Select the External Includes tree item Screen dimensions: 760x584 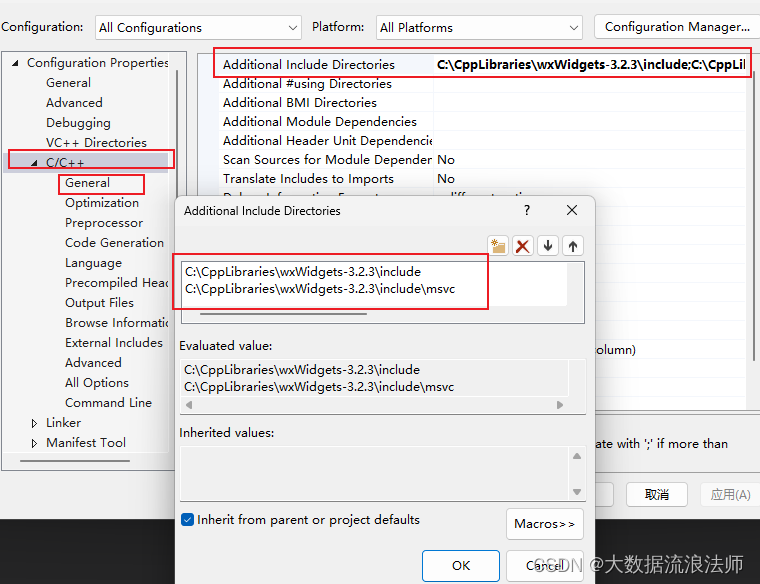pos(114,343)
